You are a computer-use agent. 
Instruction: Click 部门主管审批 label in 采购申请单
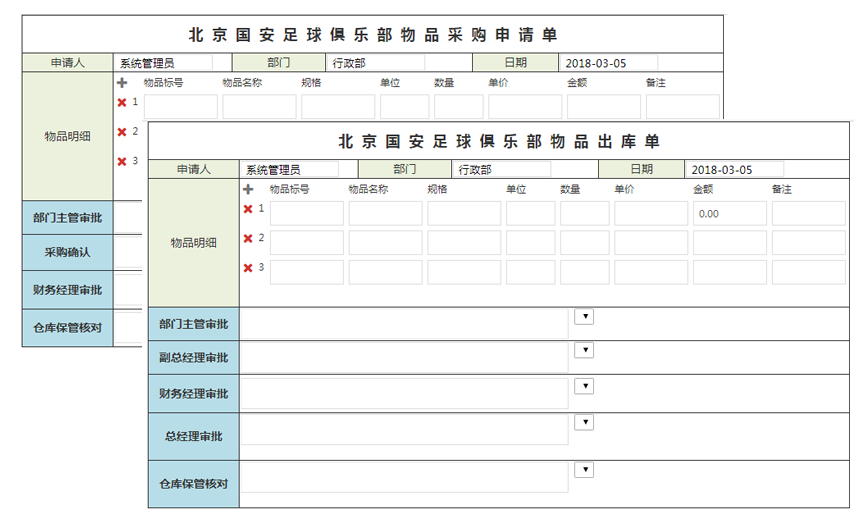67,218
